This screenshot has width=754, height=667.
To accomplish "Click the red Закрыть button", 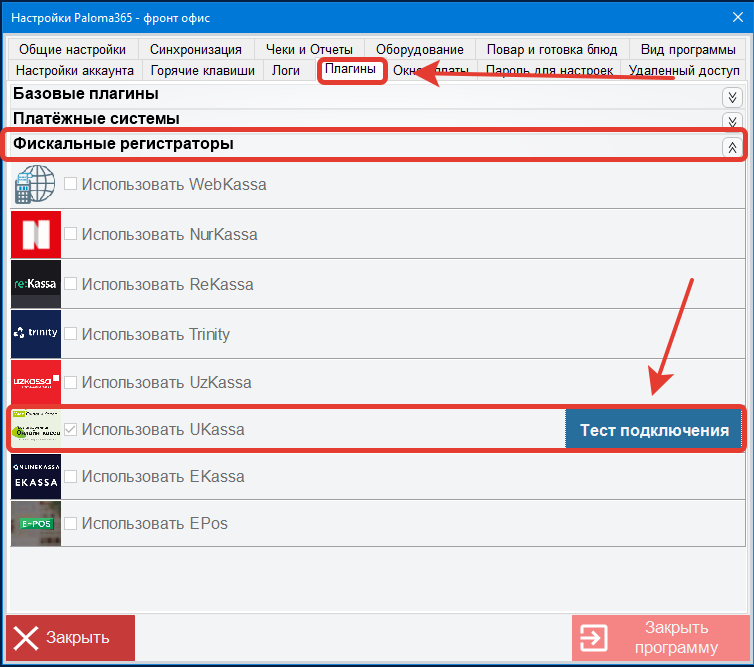I will coord(70,637).
